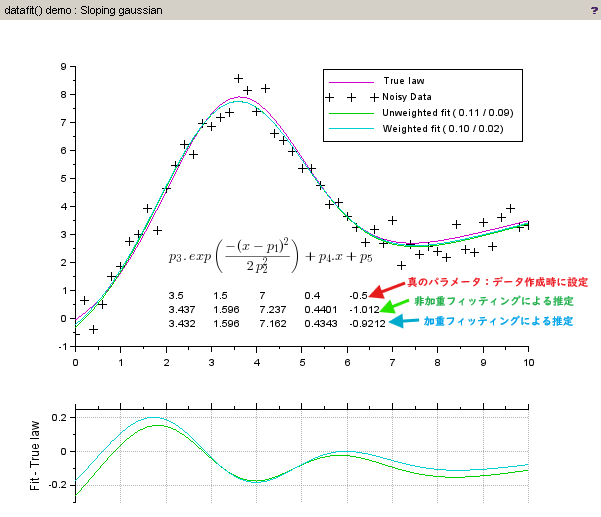This screenshot has width=601, height=517.
Task: Click the p3.exp gaussian formula text
Action: coord(270,252)
